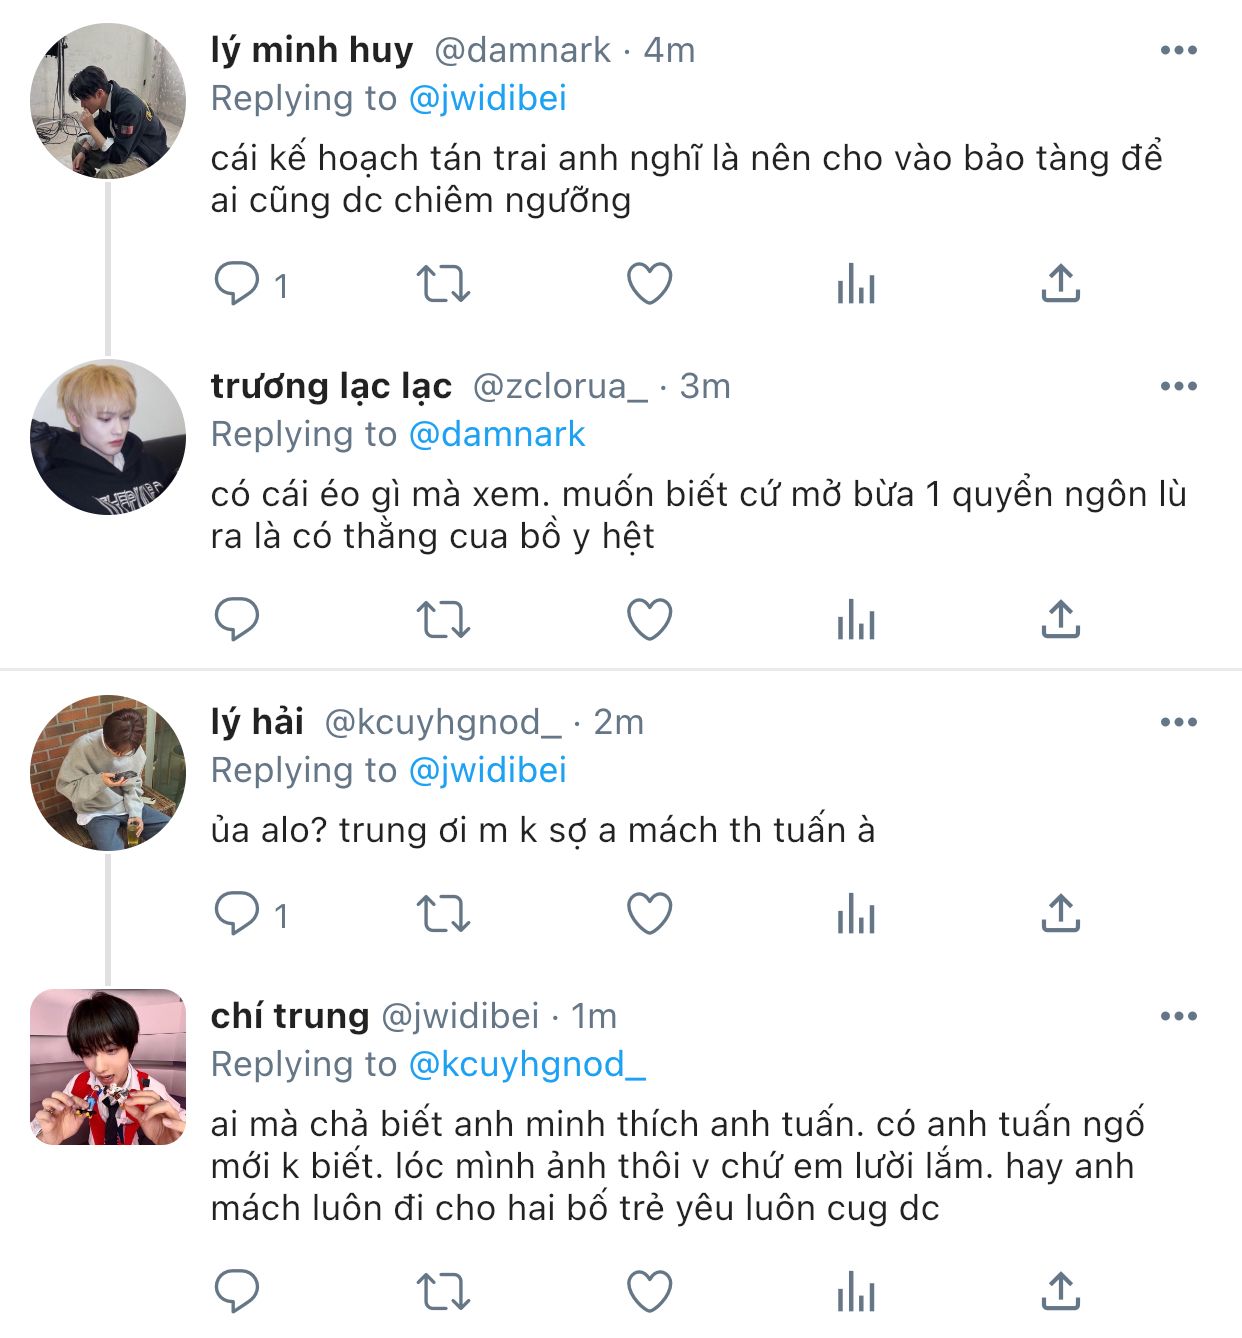This screenshot has width=1242, height=1338.
Task: Open more options on lý hải's tweet
Action: pyautogui.click(x=1178, y=722)
